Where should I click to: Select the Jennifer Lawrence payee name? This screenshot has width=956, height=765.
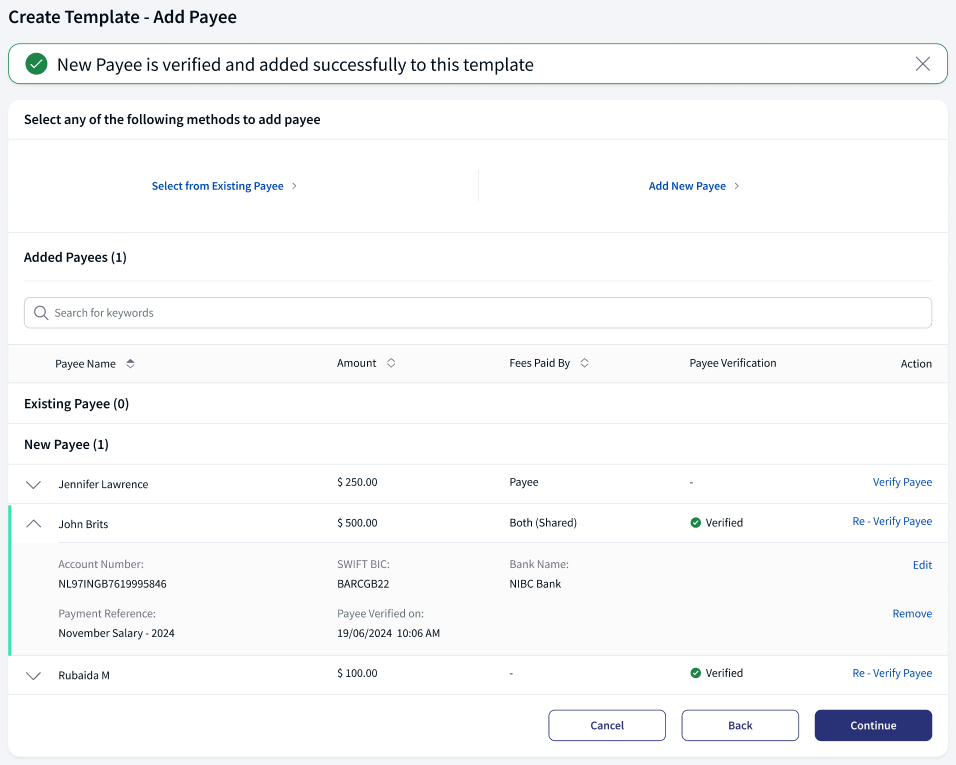pos(103,485)
